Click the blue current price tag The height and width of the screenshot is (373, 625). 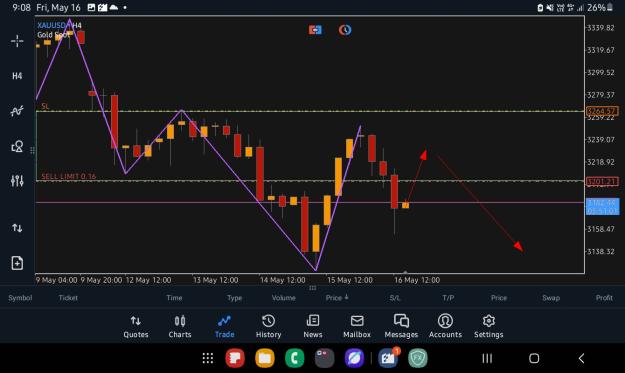602,206
